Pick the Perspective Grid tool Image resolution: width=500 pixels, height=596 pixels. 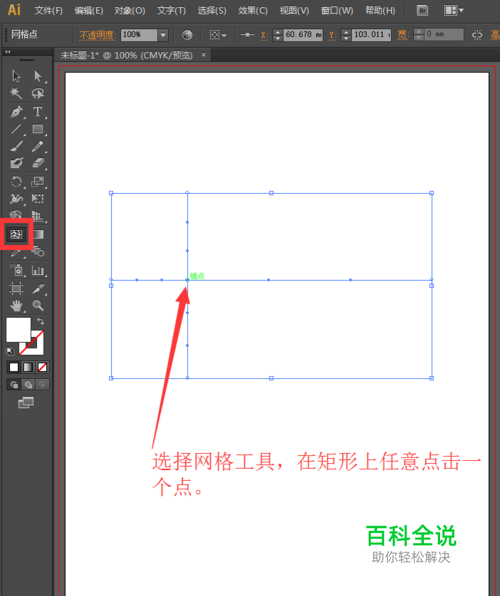(x=38, y=216)
